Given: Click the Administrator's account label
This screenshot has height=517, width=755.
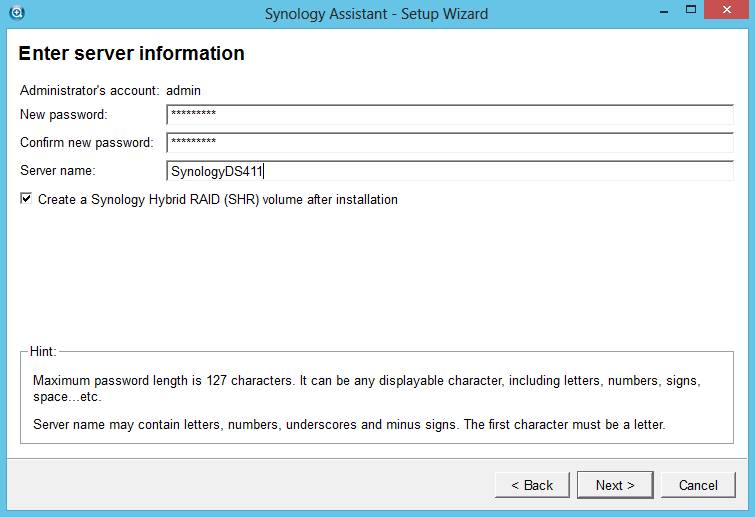Looking at the screenshot, I should point(89,90).
